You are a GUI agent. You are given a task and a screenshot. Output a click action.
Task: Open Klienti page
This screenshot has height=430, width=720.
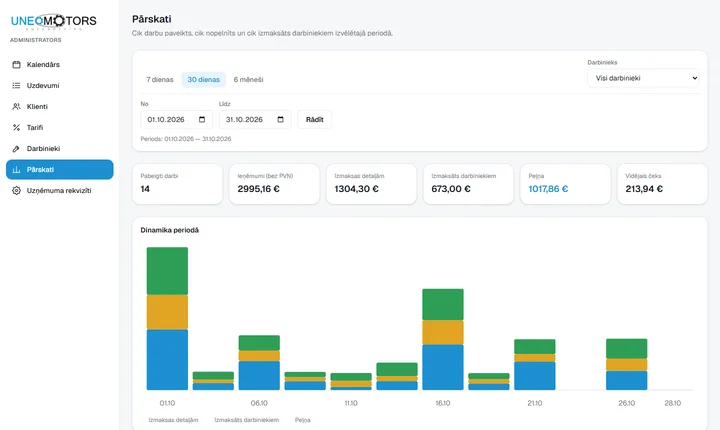pyautogui.click(x=60, y=107)
